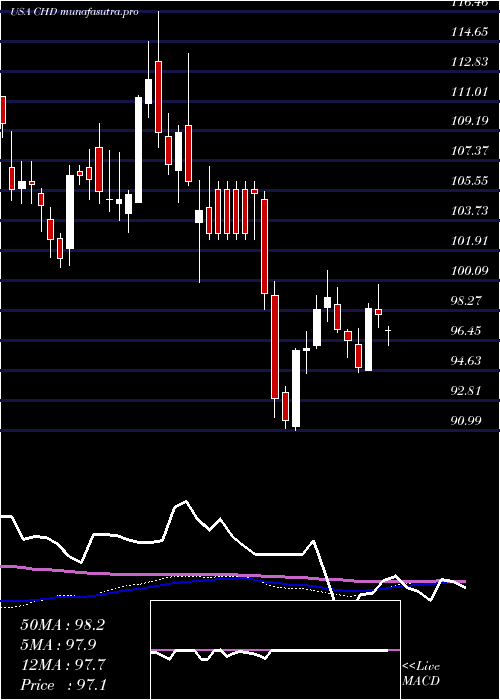Select the 114.65 price axis label

tap(470, 32)
